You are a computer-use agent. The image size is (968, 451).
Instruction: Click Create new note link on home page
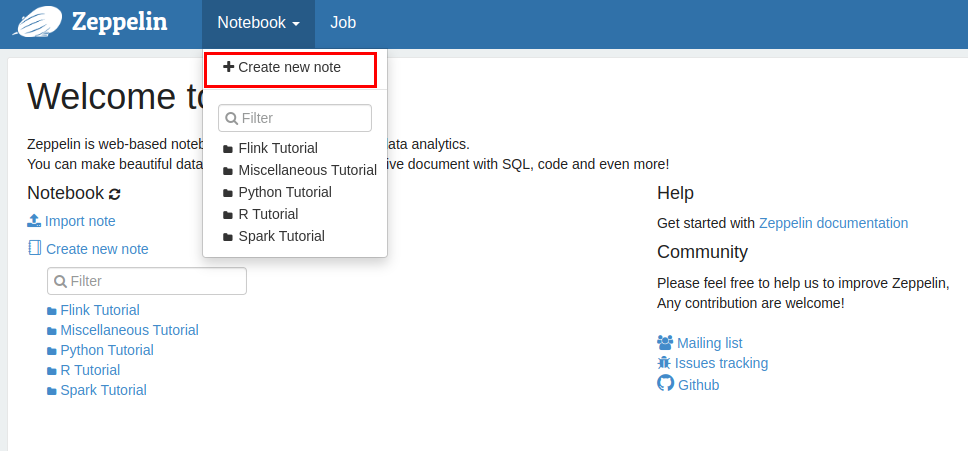click(97, 249)
